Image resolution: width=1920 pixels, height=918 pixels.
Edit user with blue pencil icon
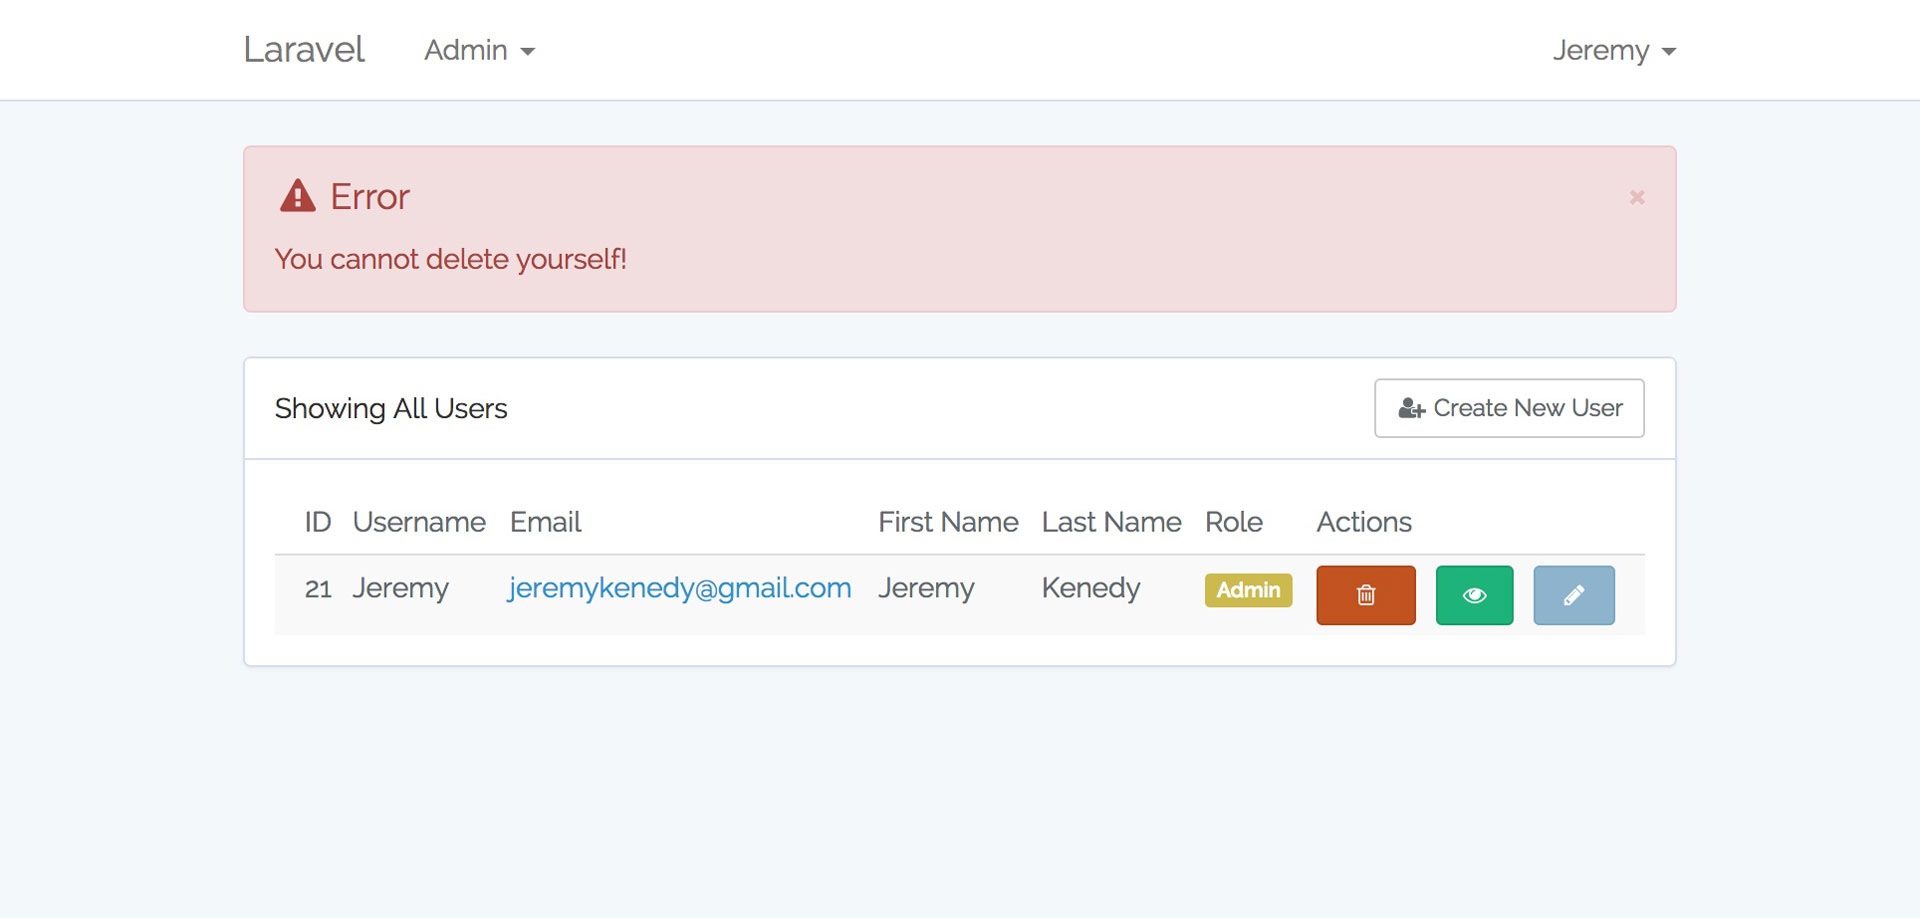click(1573, 595)
